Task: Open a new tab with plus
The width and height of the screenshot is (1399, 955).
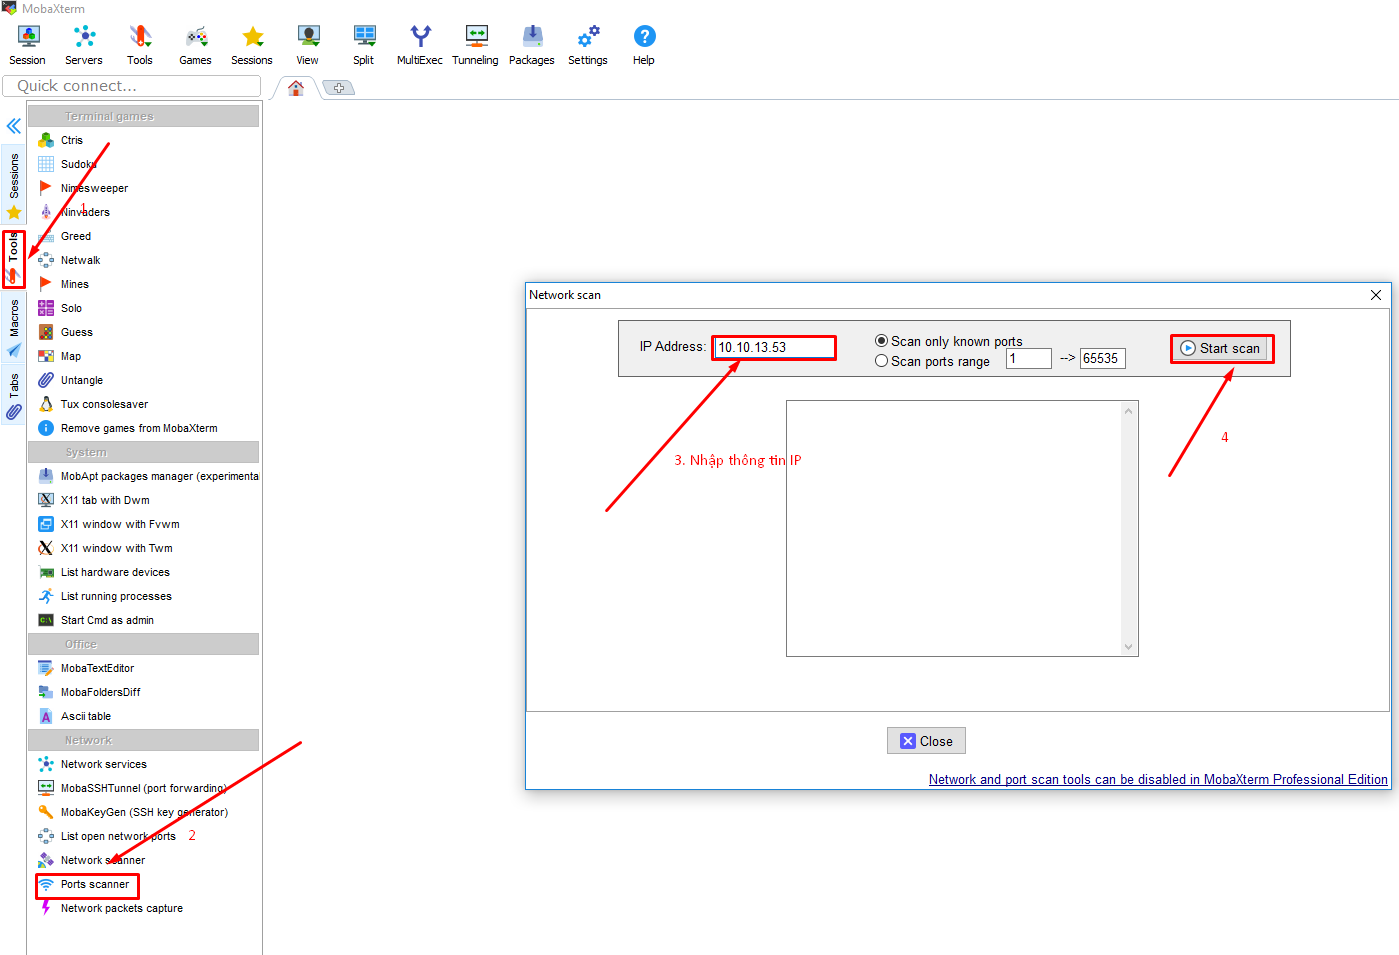Action: [x=339, y=88]
